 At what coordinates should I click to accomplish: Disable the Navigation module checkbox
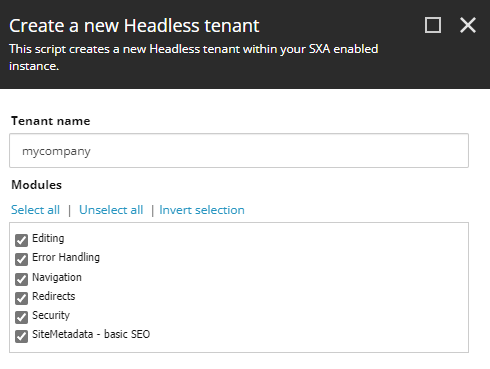click(x=21, y=279)
